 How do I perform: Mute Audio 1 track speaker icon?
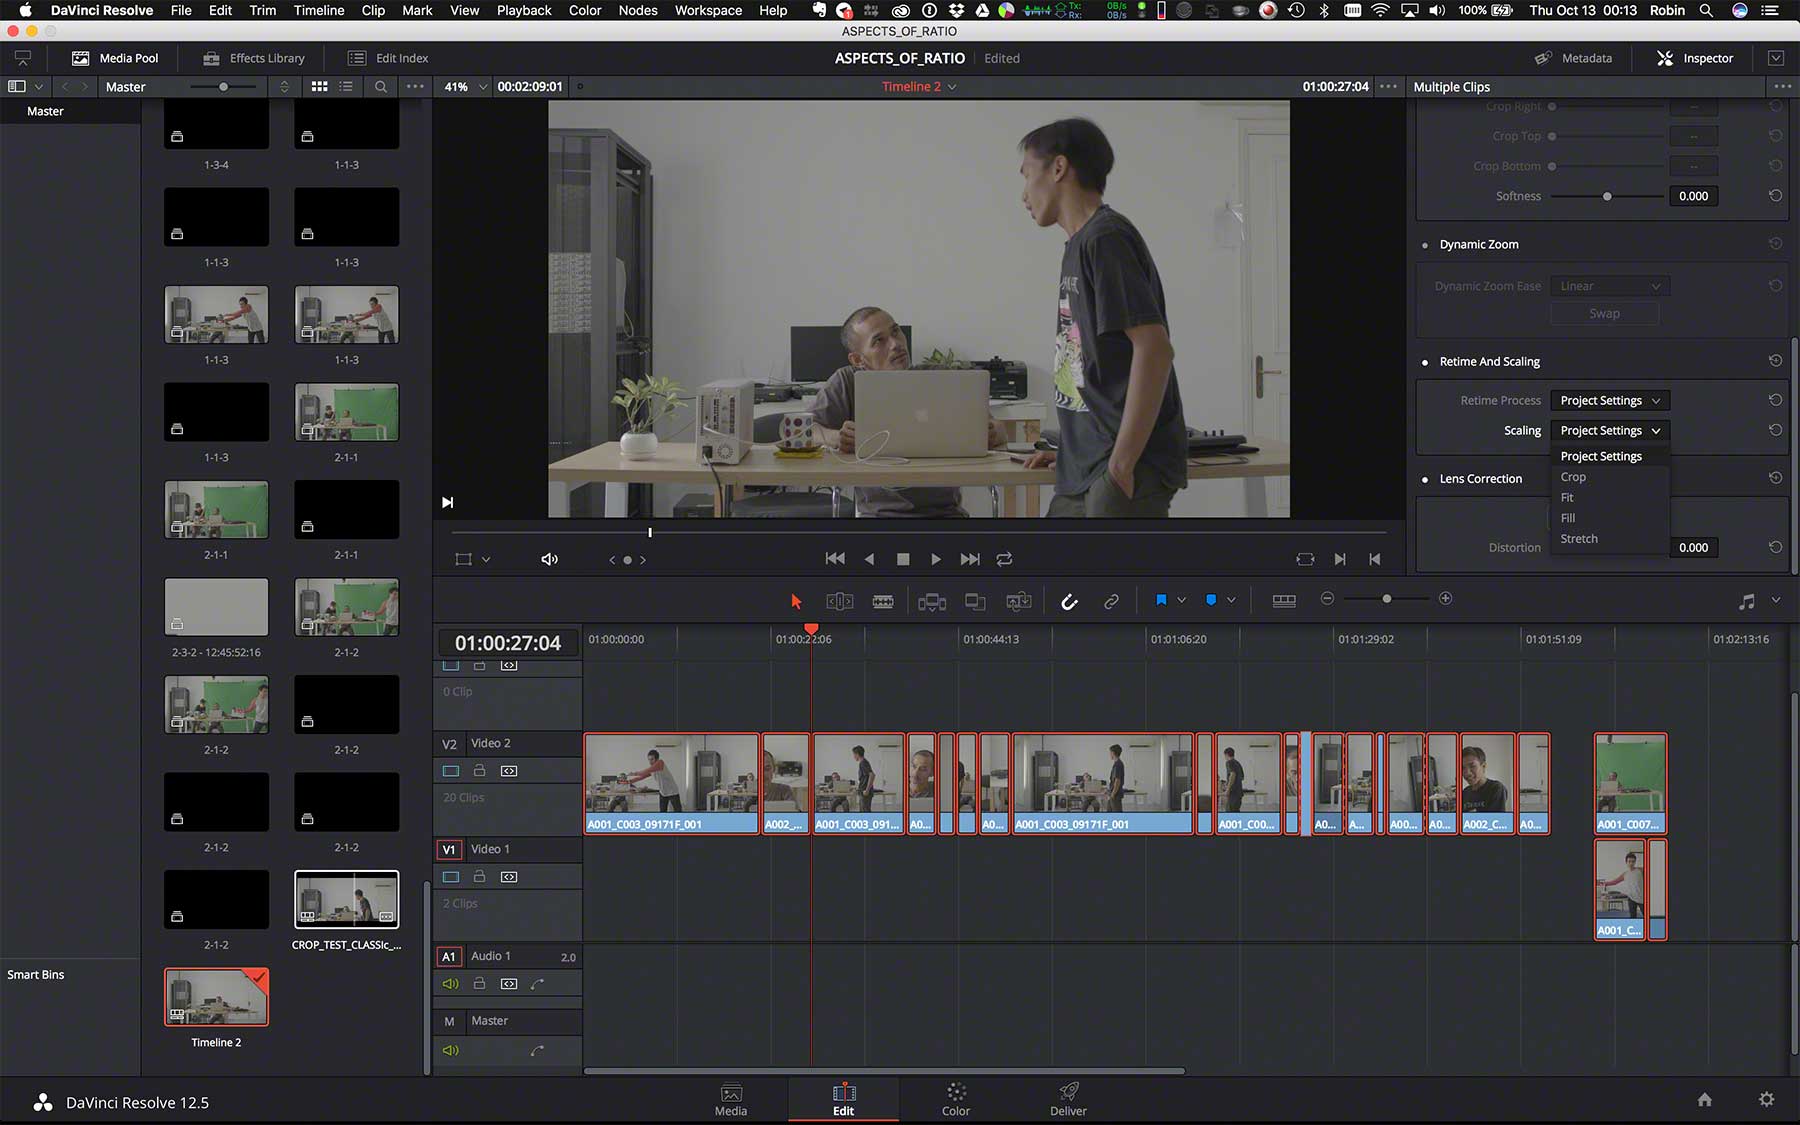coord(450,984)
